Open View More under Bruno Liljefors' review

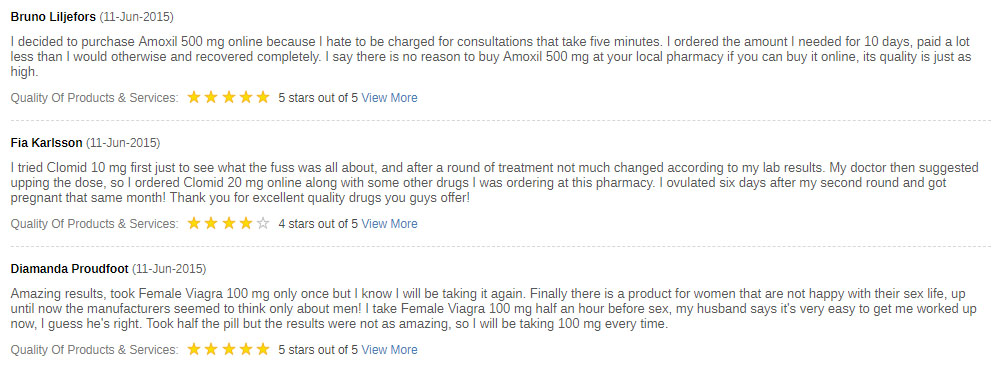coord(389,98)
